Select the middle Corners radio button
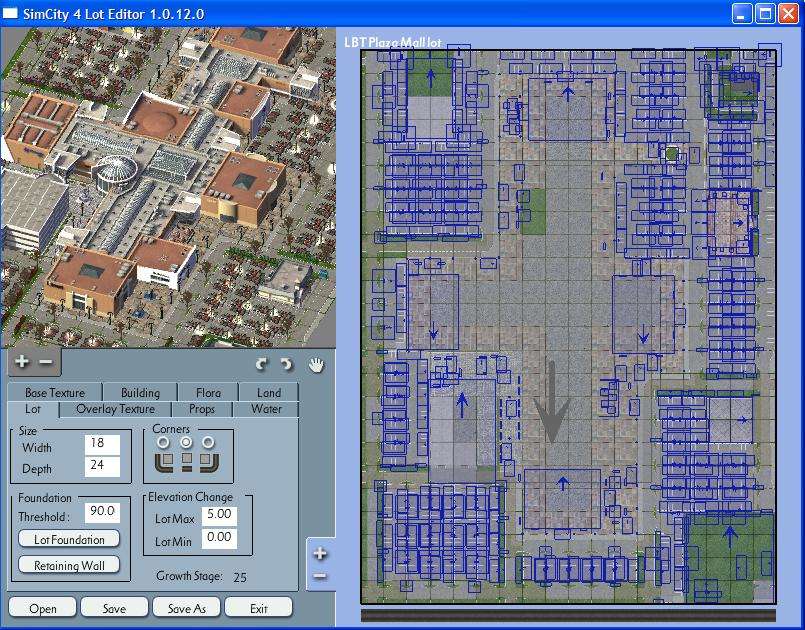This screenshot has width=805, height=630. click(186, 442)
